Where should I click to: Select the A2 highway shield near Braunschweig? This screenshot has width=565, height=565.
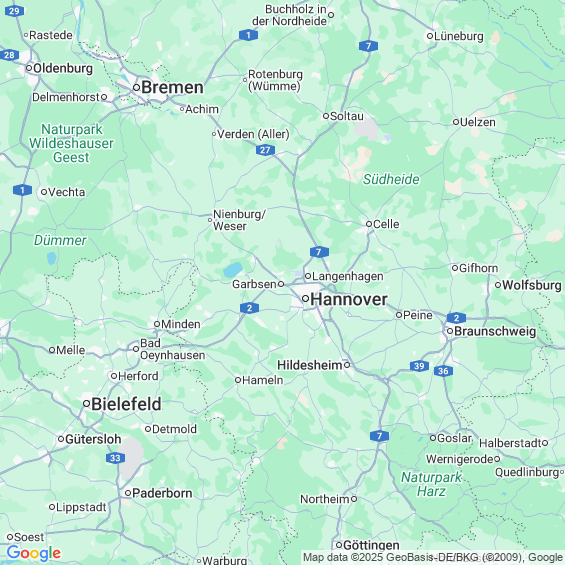click(x=456, y=318)
